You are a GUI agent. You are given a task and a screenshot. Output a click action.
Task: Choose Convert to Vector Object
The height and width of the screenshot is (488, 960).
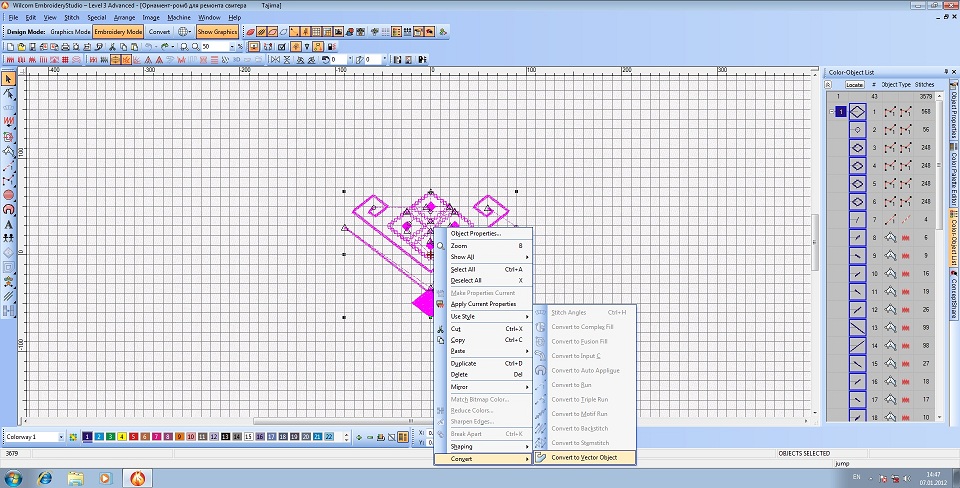[x=584, y=458]
